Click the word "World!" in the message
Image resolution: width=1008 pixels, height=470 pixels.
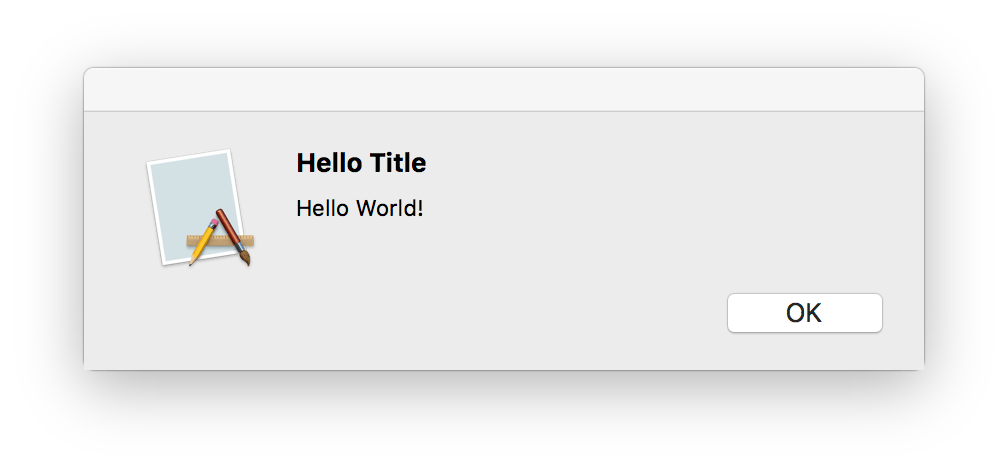pos(390,208)
